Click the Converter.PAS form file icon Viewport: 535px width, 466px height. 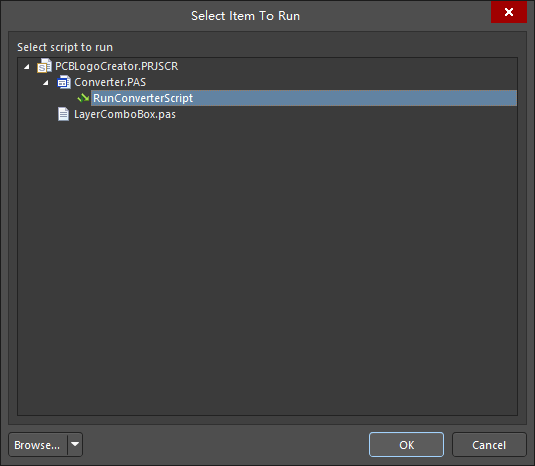point(64,82)
